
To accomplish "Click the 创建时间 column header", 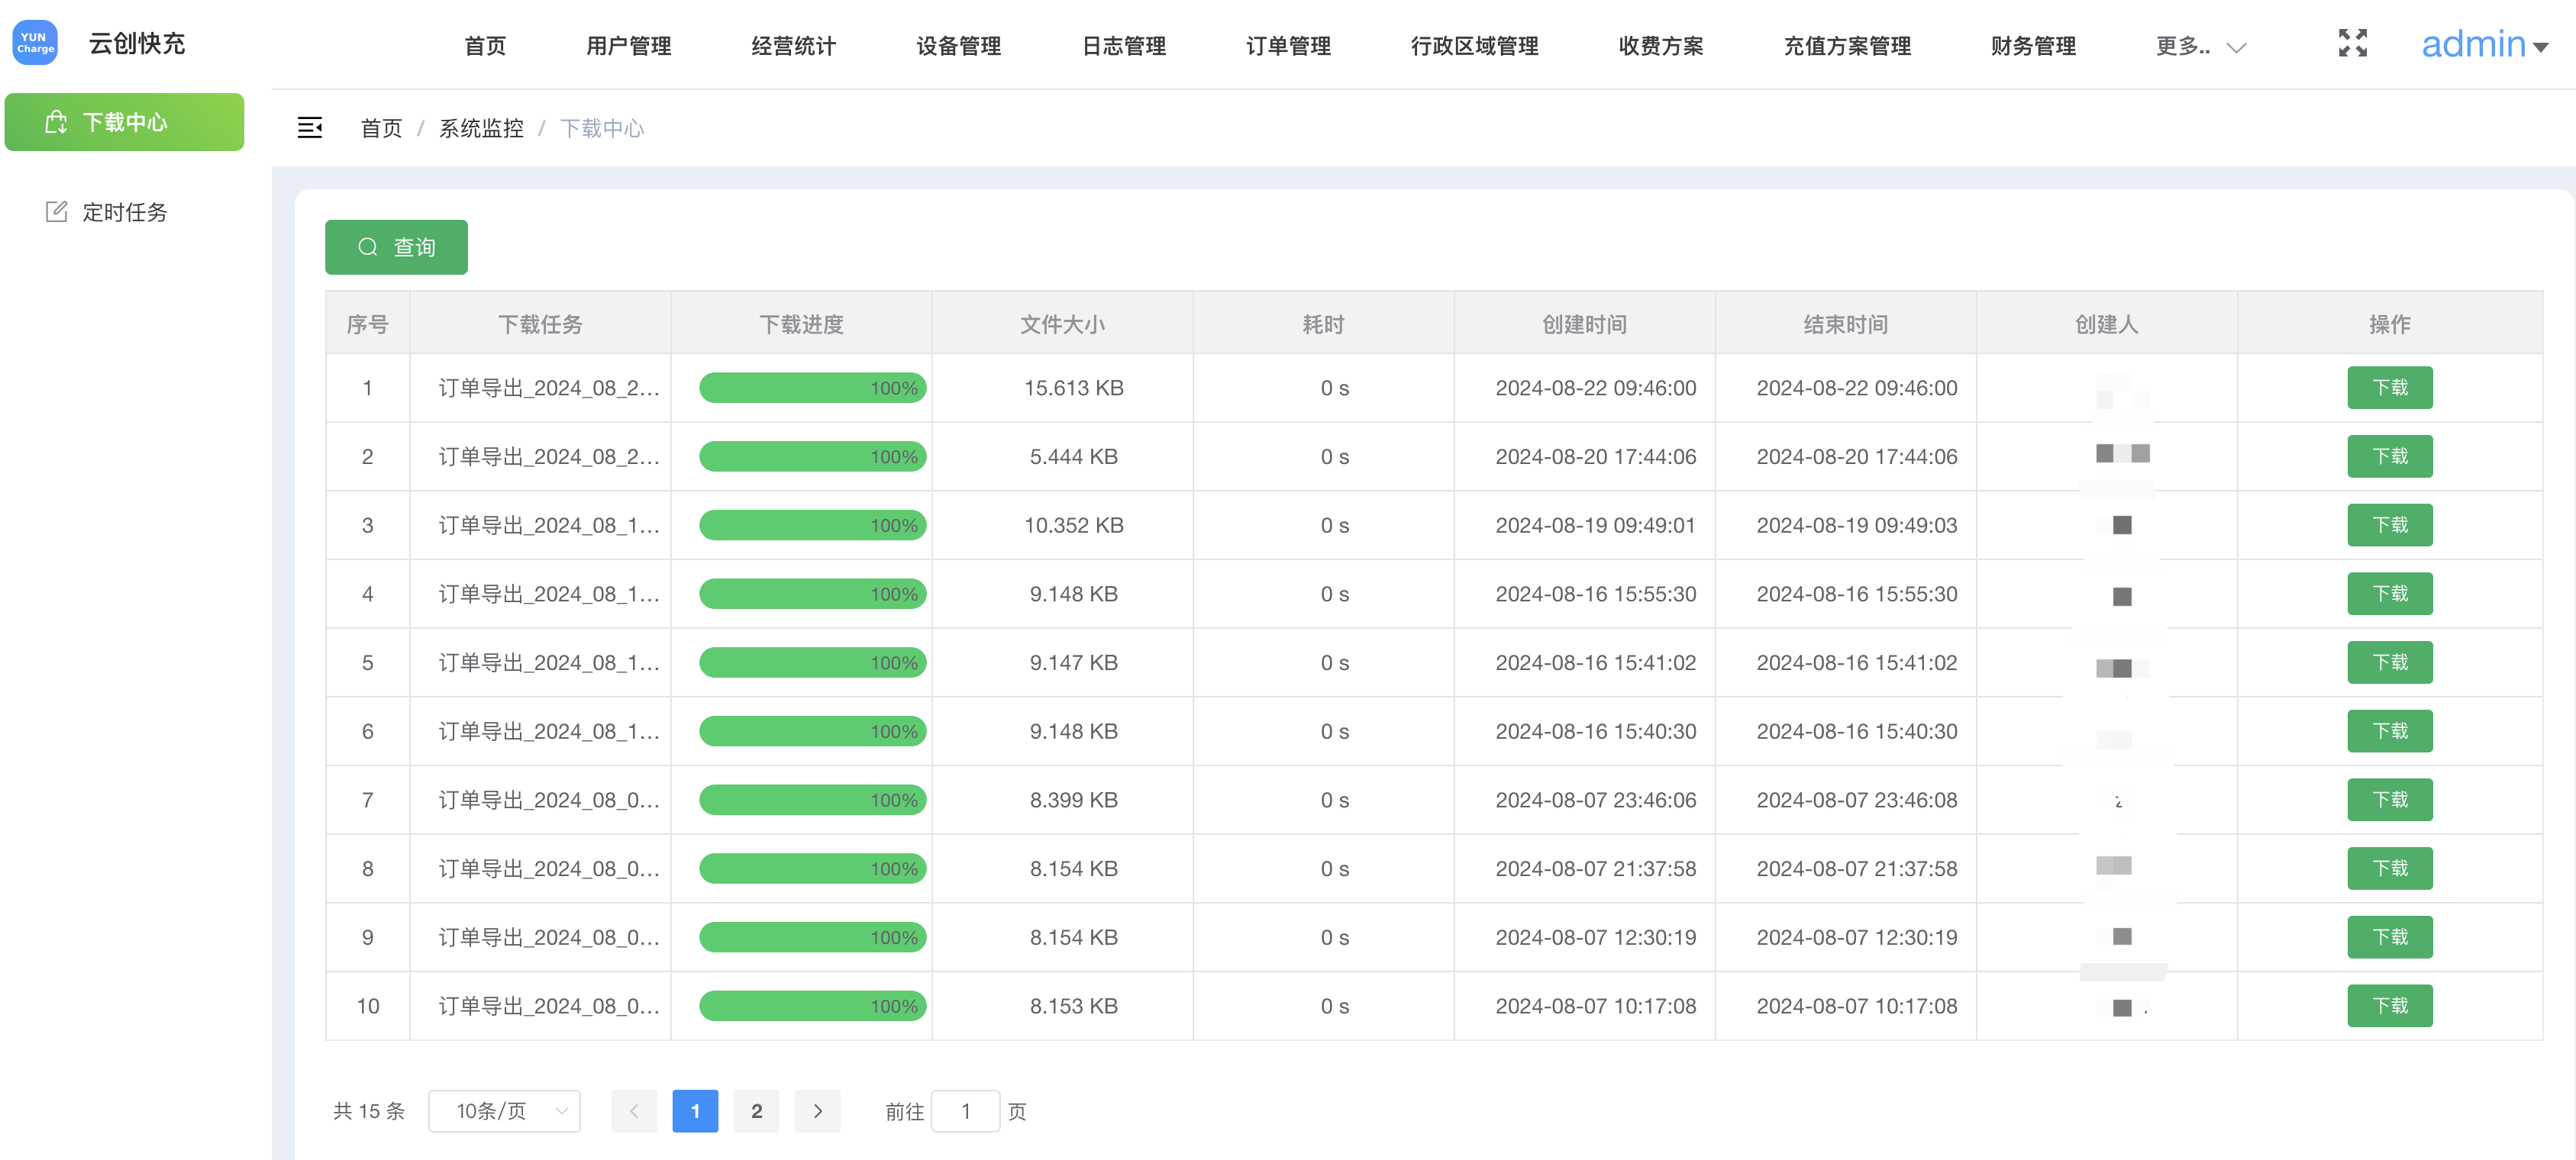I will pos(1584,324).
